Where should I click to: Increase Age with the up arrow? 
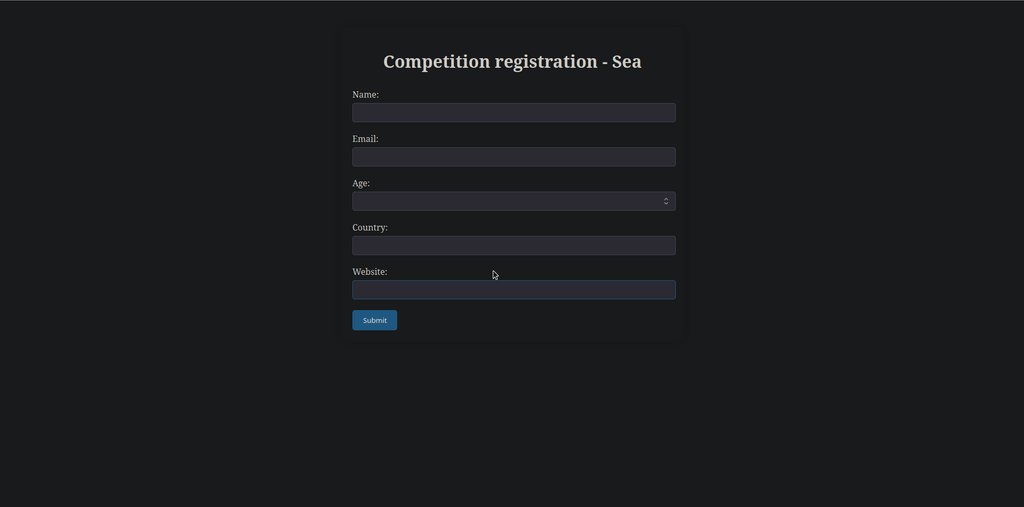coord(666,199)
